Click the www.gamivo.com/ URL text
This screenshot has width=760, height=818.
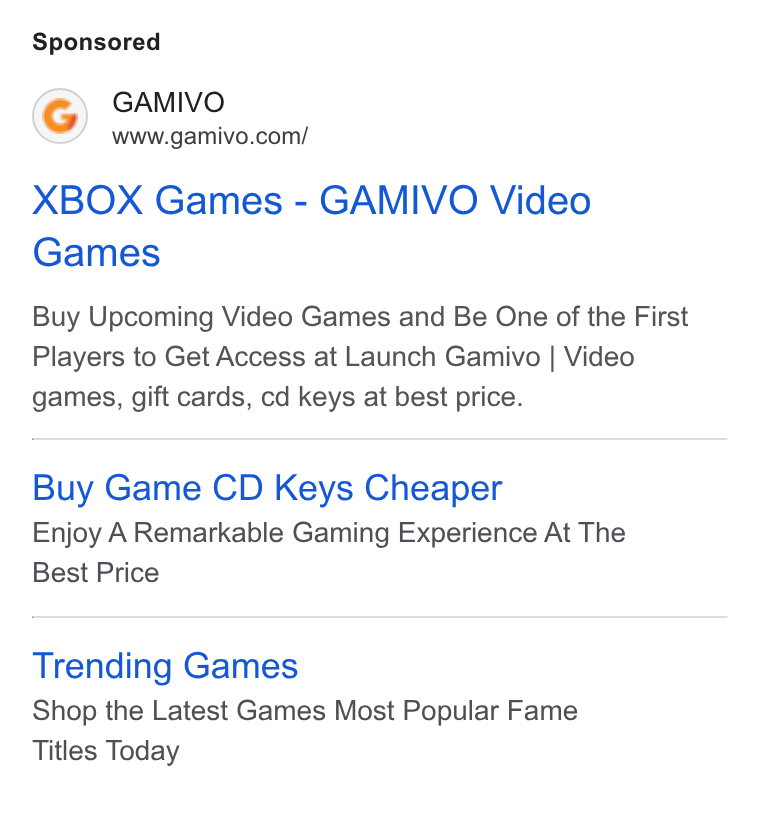click(x=210, y=137)
